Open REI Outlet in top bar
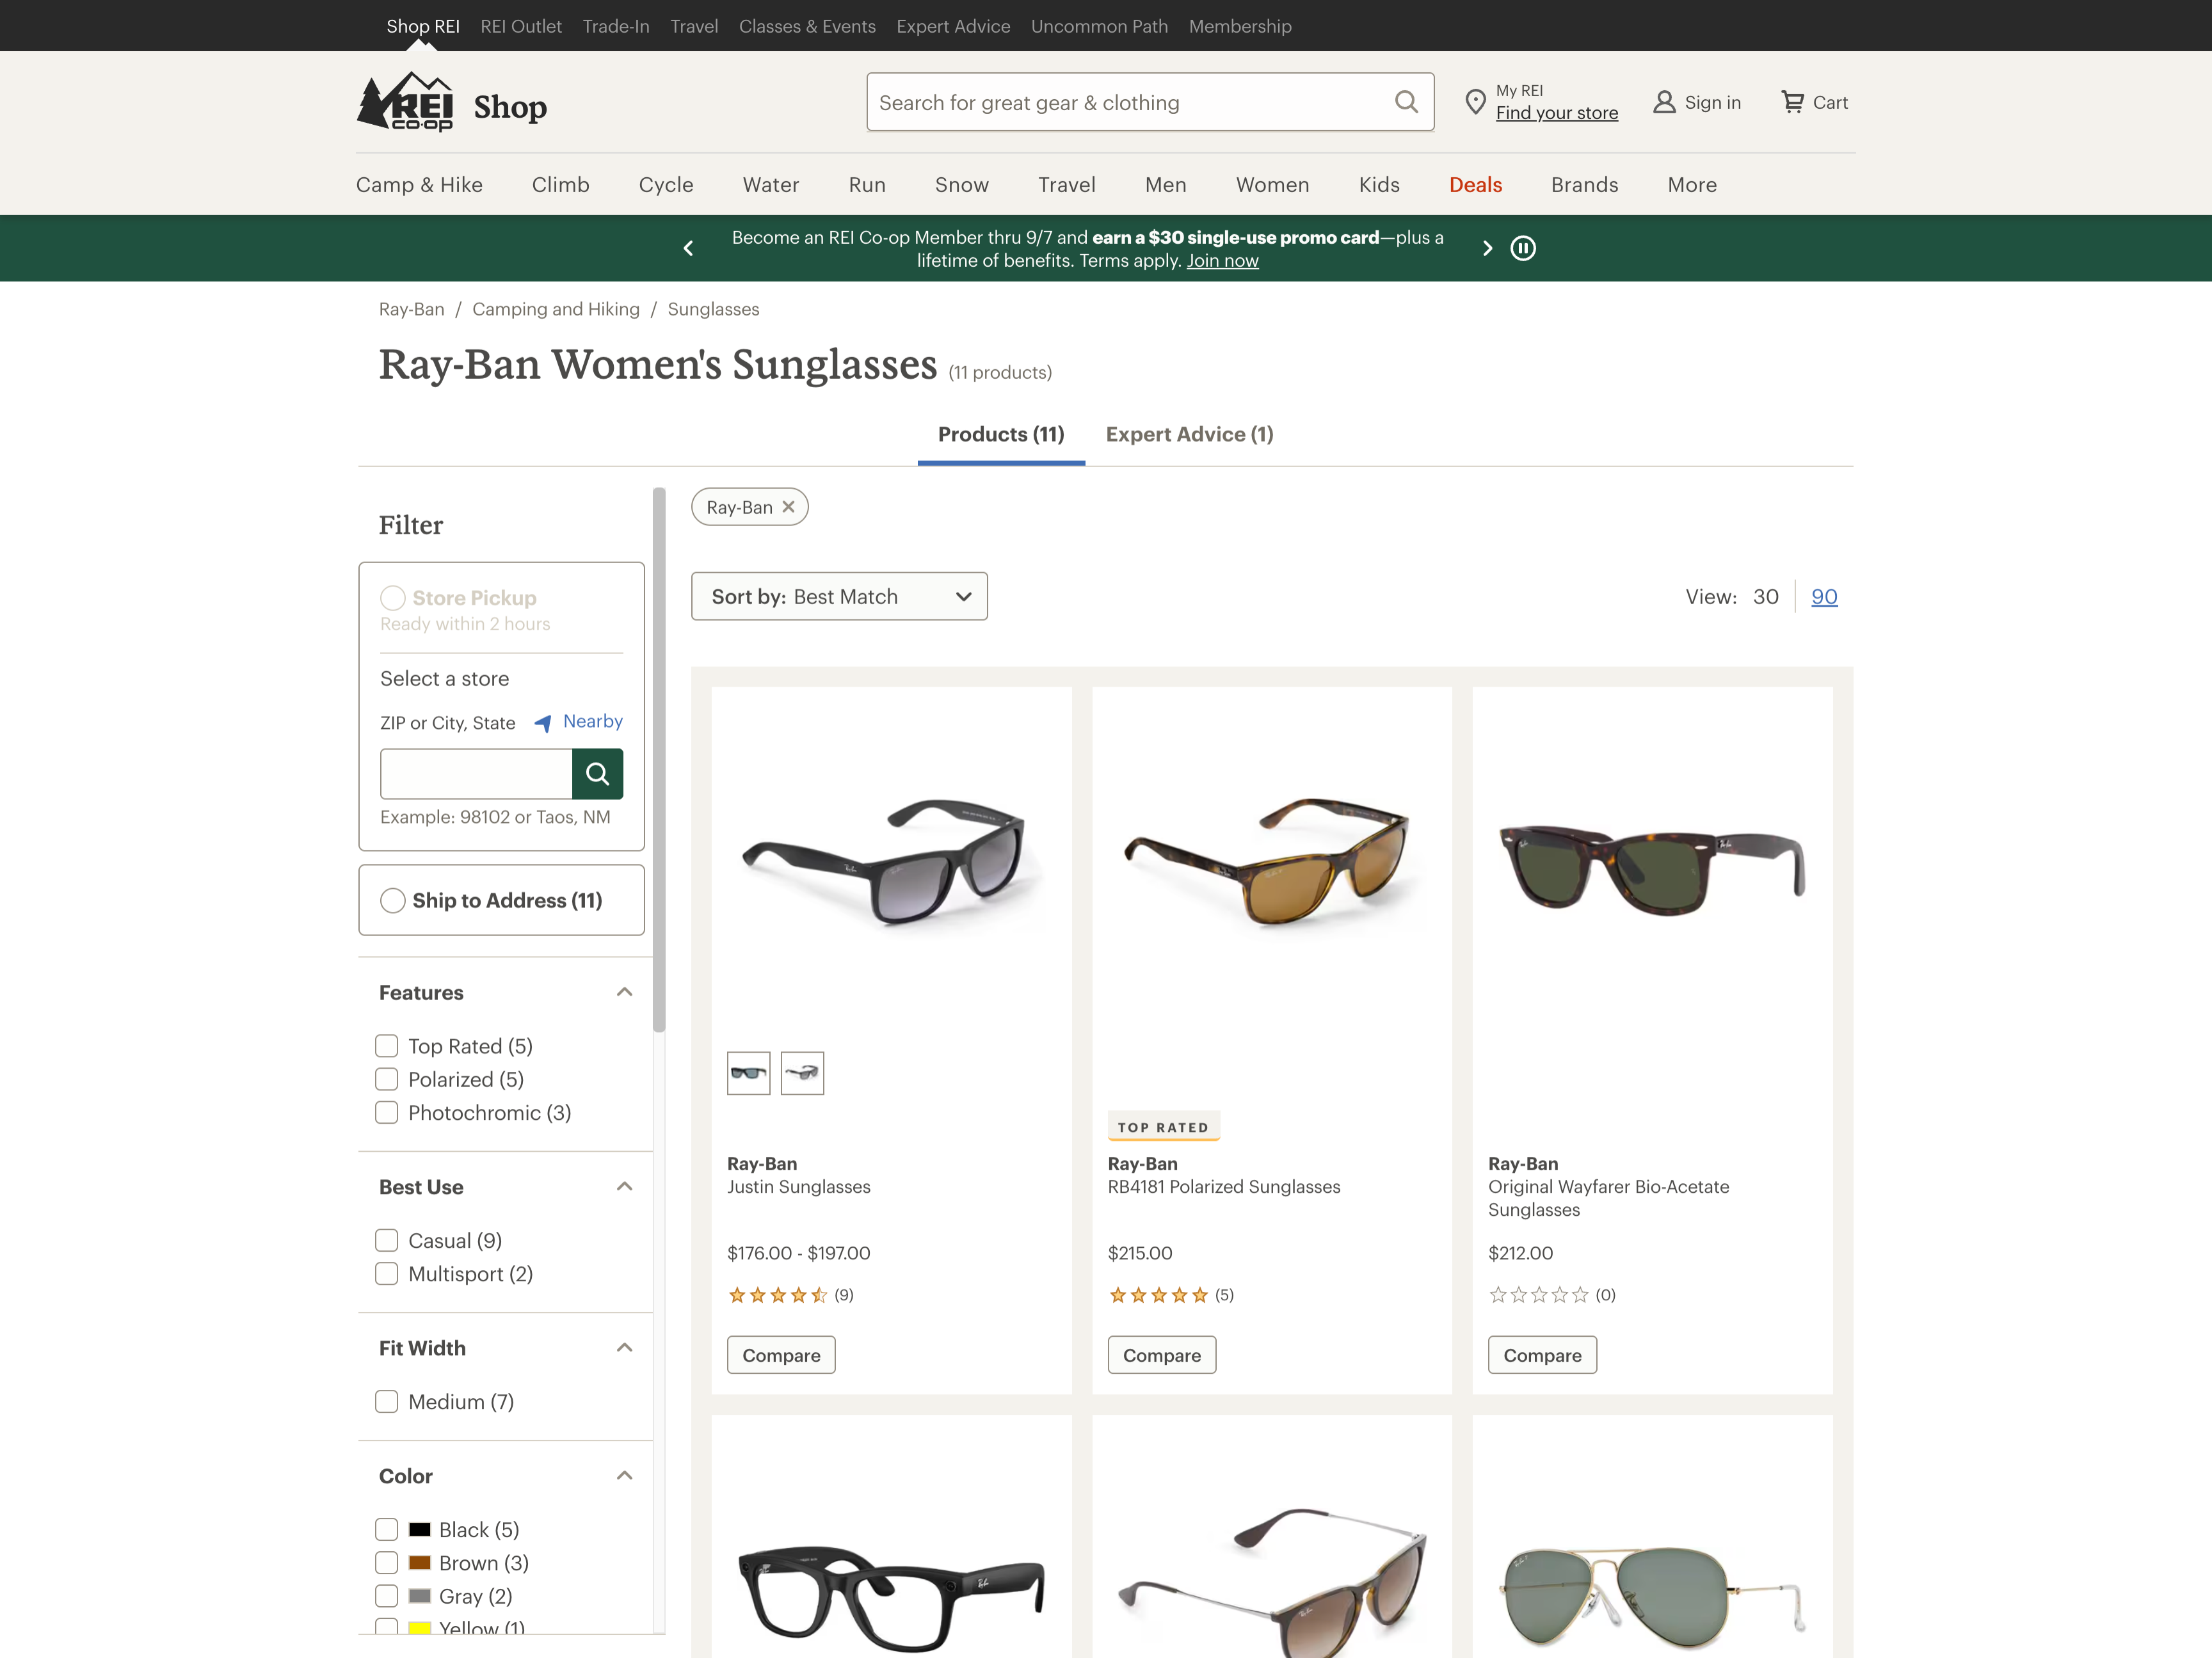Viewport: 2212px width, 1658px height. [x=521, y=26]
